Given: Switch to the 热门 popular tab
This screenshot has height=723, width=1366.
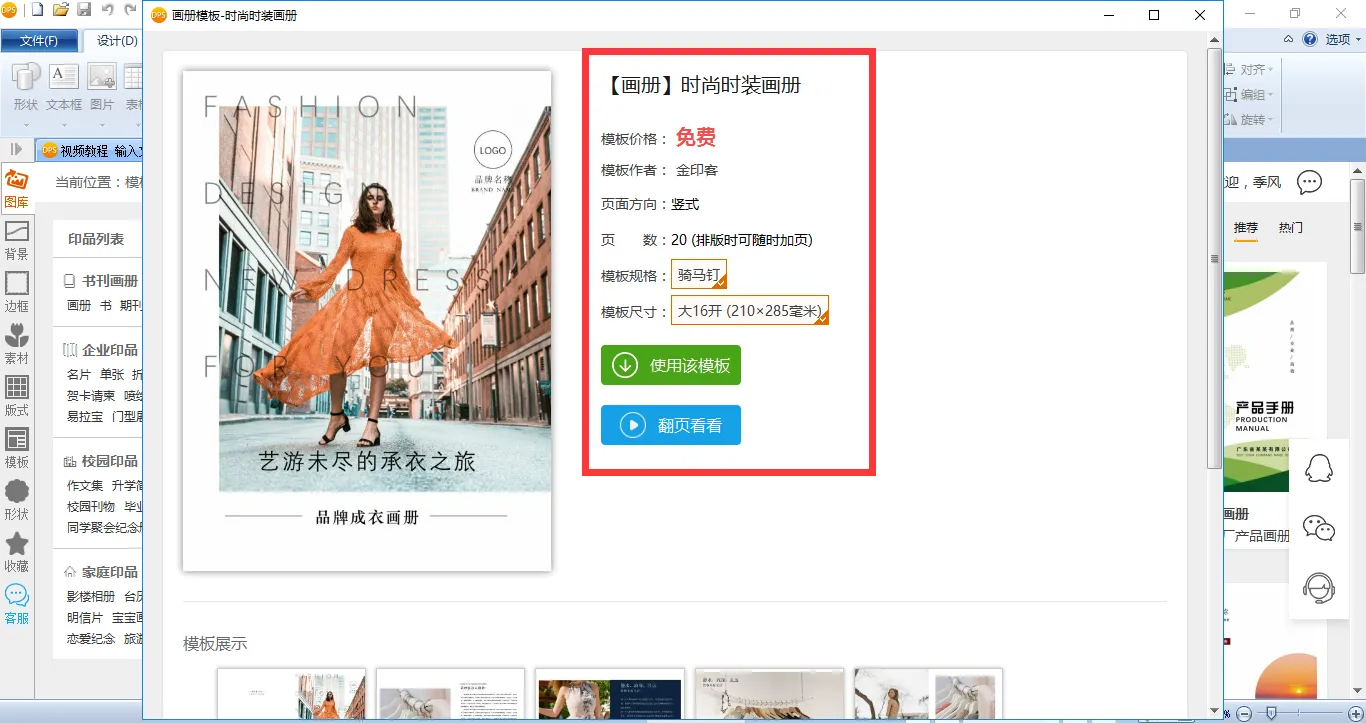Looking at the screenshot, I should click(1291, 228).
